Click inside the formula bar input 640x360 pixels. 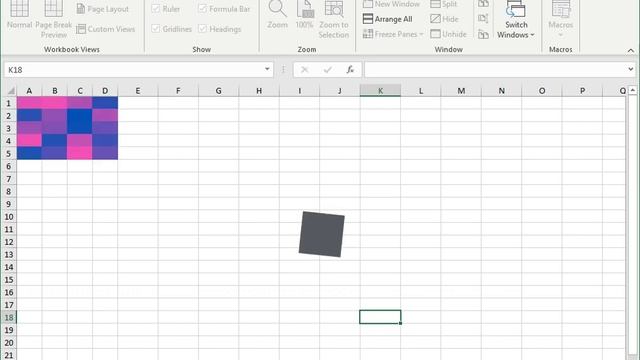click(496, 70)
